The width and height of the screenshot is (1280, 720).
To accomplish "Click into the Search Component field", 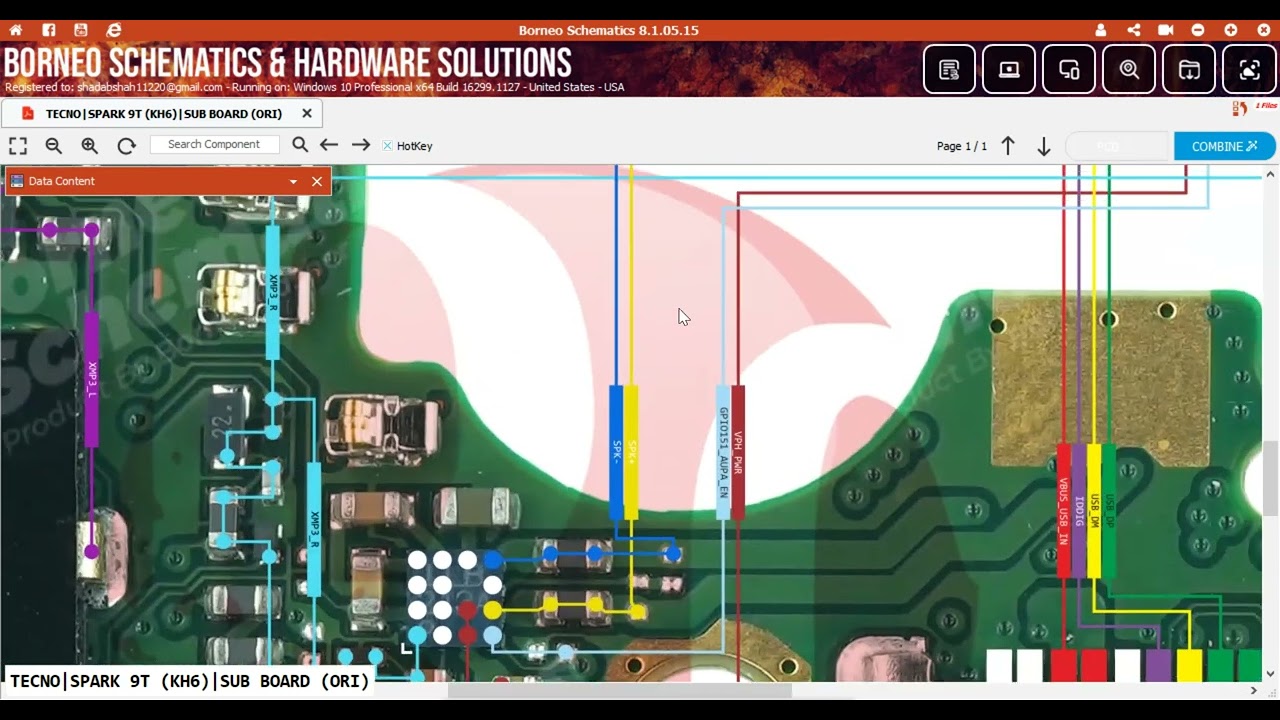I will pyautogui.click(x=214, y=145).
